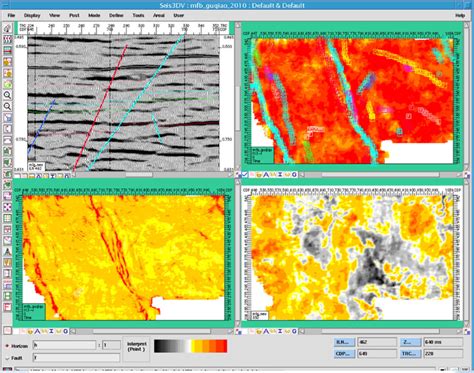Click the G icon under the bottom-right map panel
Screen dimensions: 474x373
point(294,331)
